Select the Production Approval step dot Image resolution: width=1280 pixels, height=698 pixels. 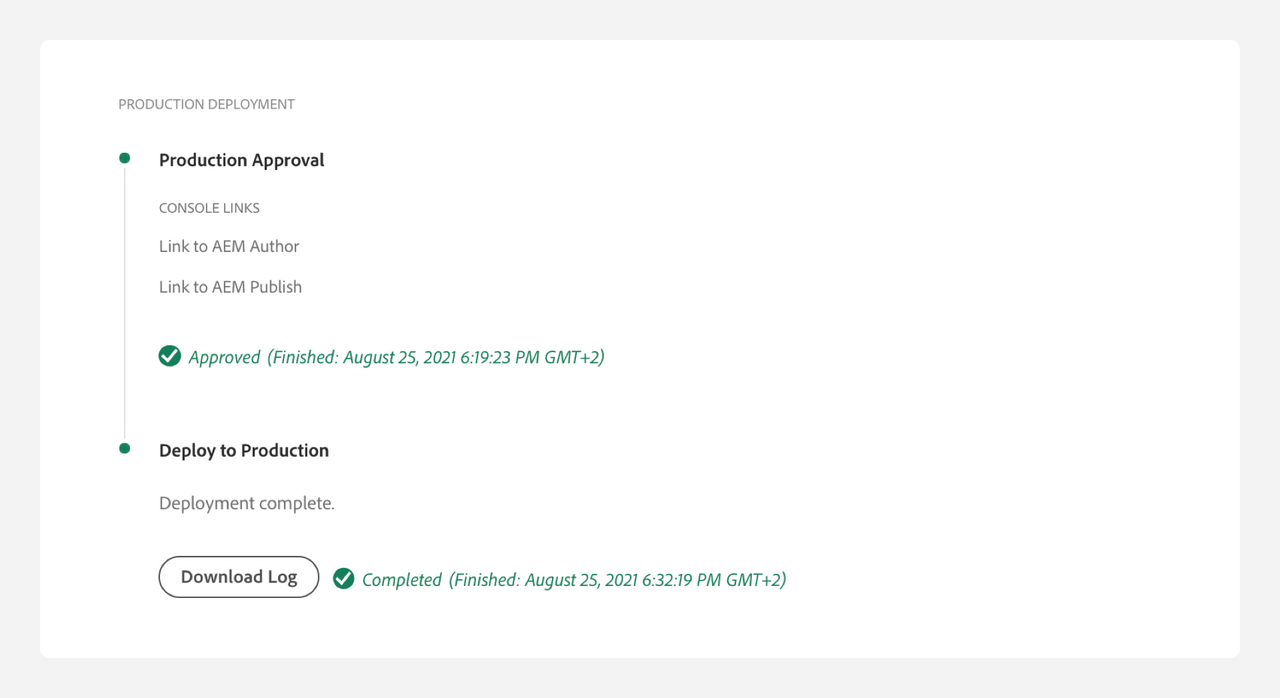124,158
